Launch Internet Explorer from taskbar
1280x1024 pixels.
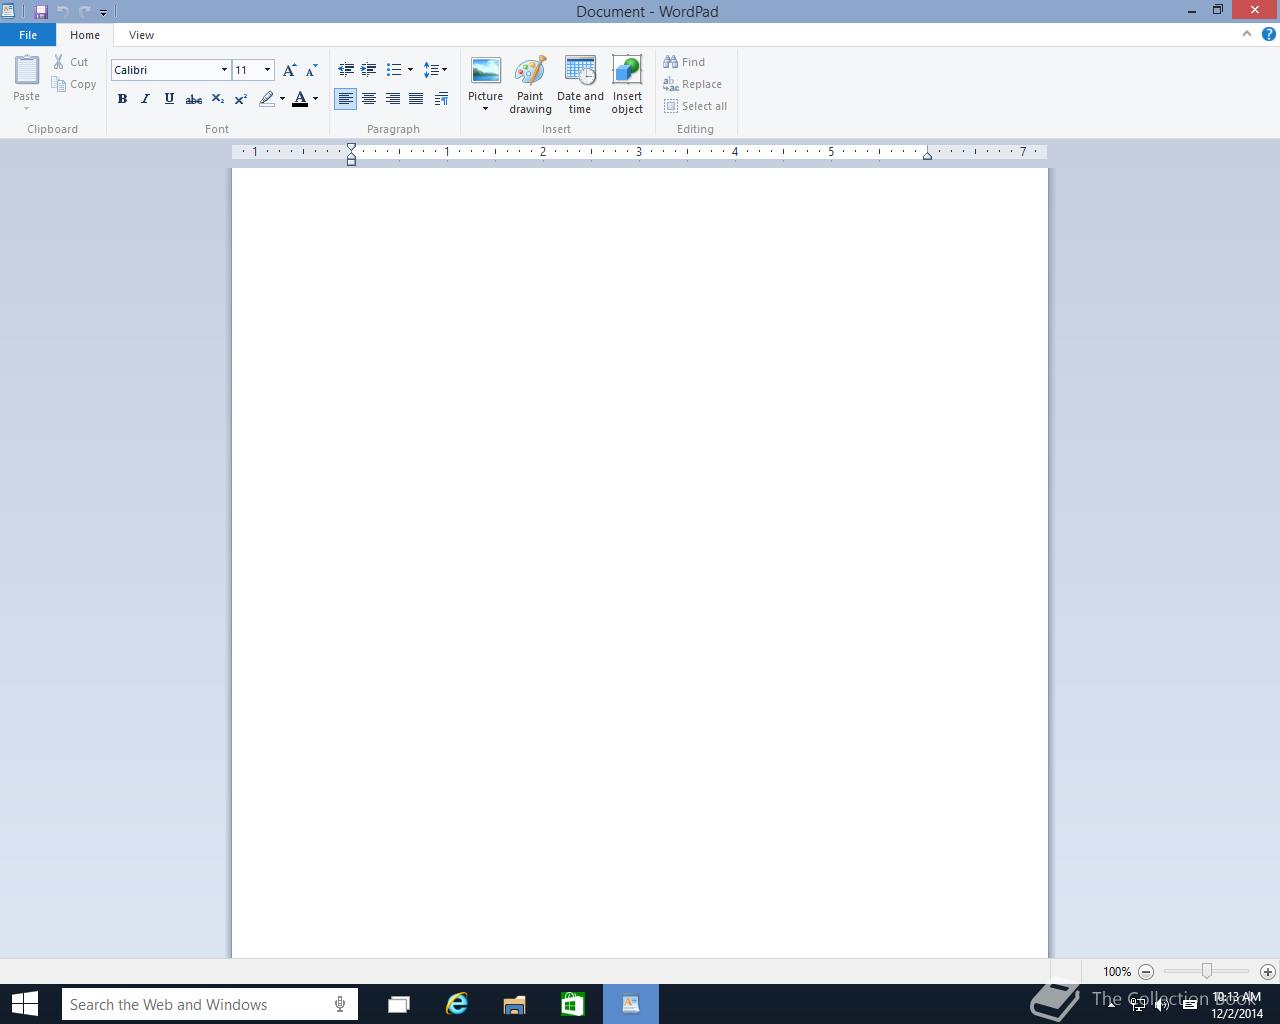pyautogui.click(x=456, y=1004)
